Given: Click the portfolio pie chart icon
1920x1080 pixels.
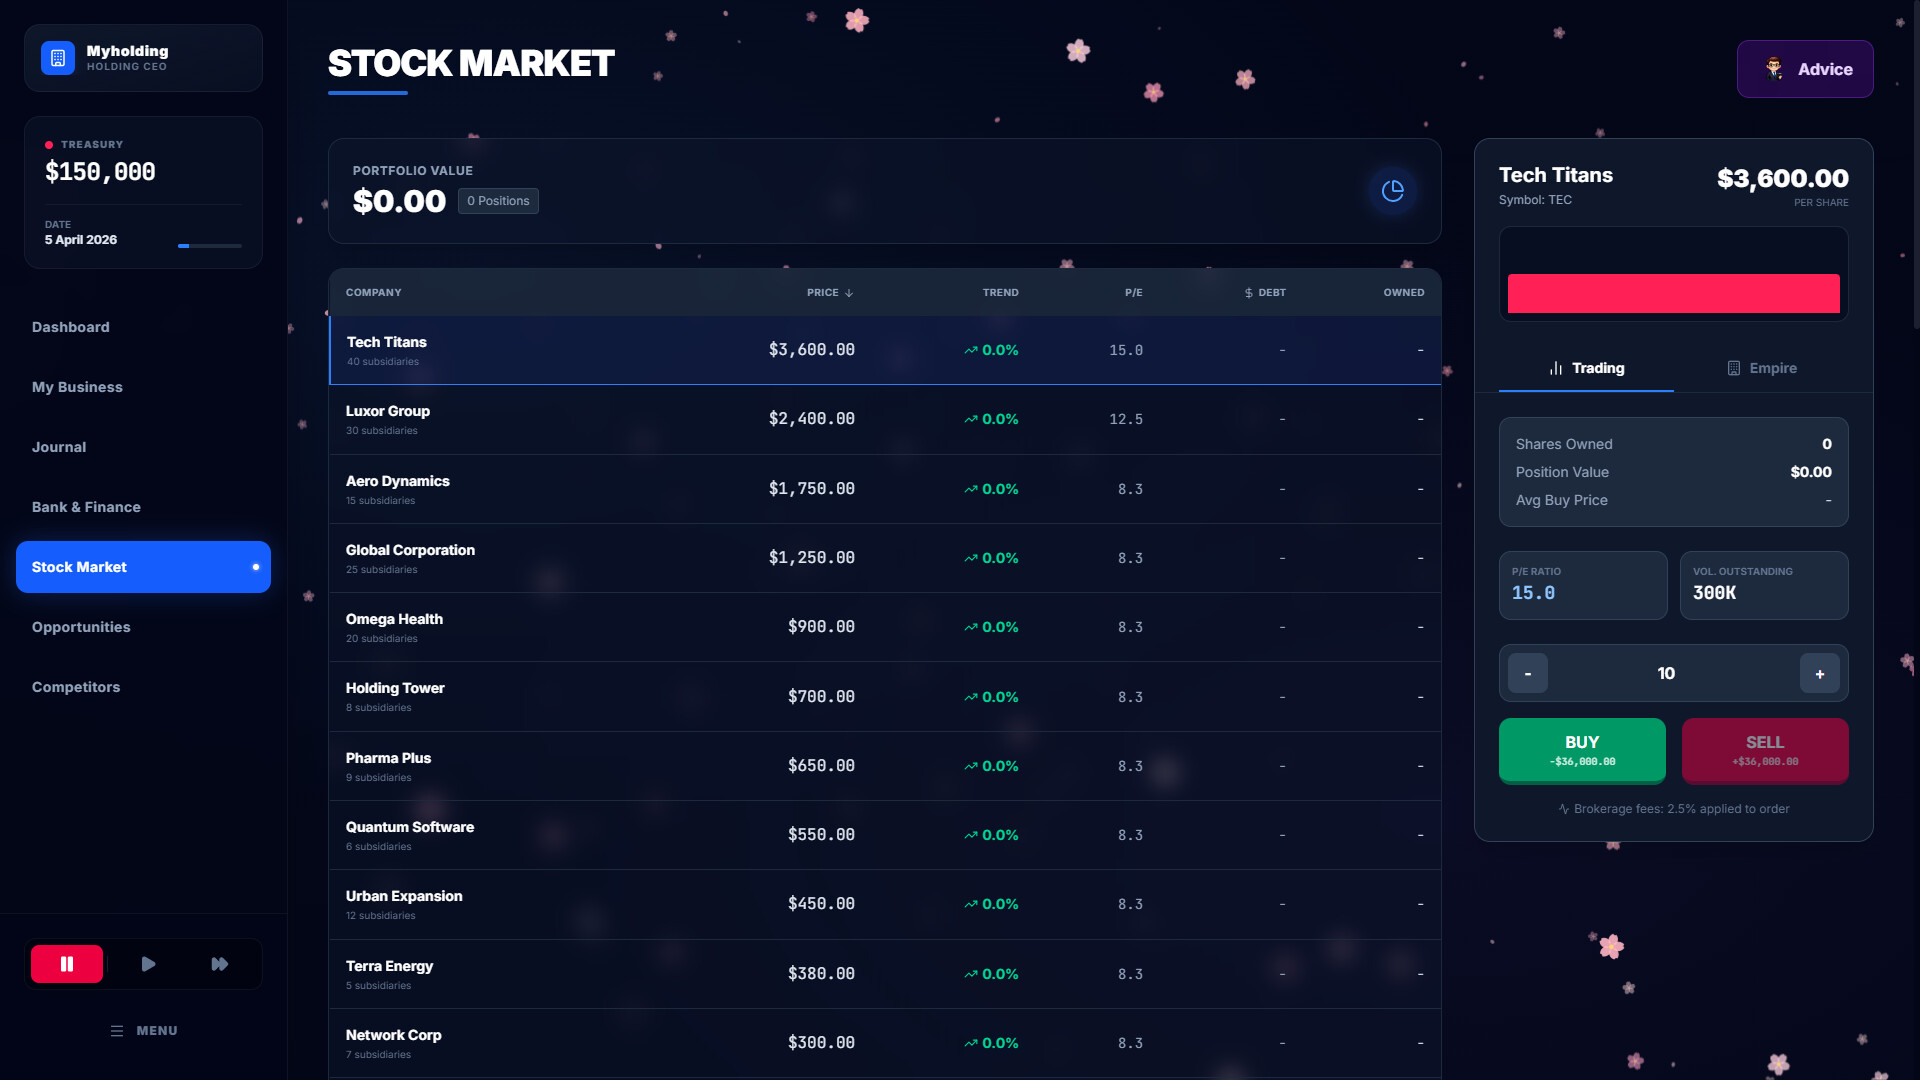Looking at the screenshot, I should pos(1392,191).
